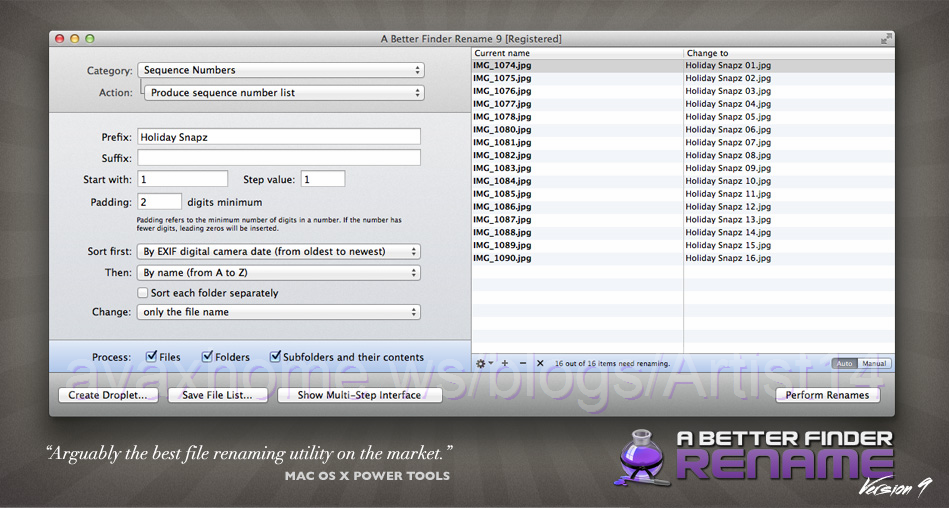Click the Prefix field containing Holiday Snapz

(279, 137)
